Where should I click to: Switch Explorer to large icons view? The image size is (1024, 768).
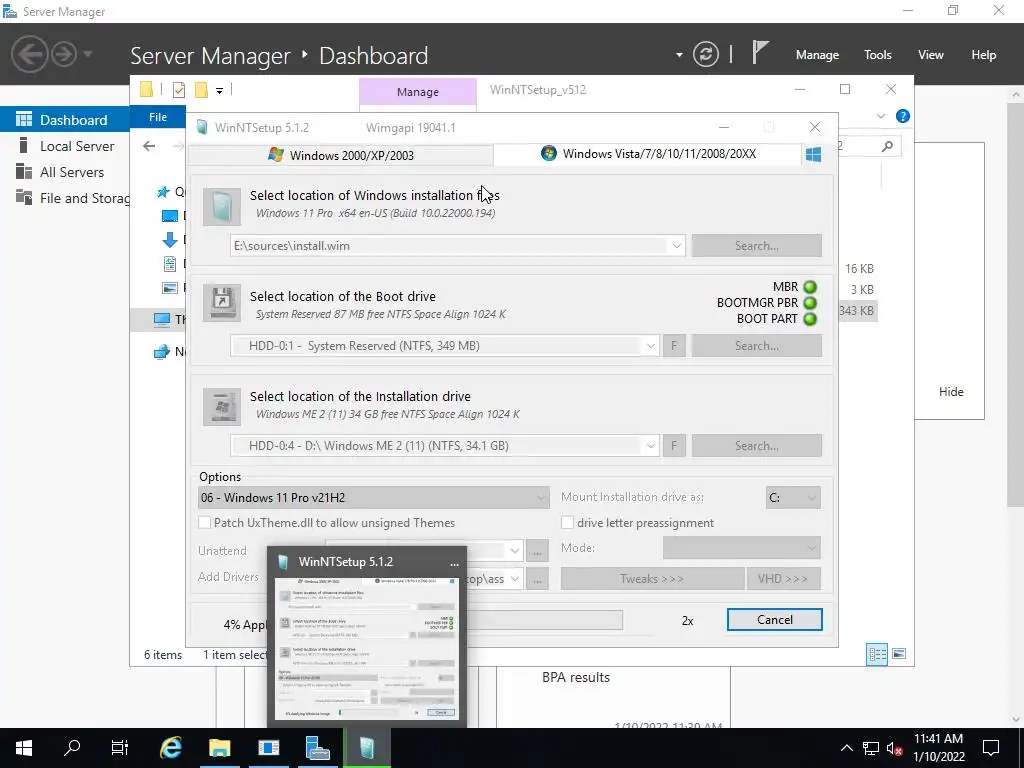899,654
